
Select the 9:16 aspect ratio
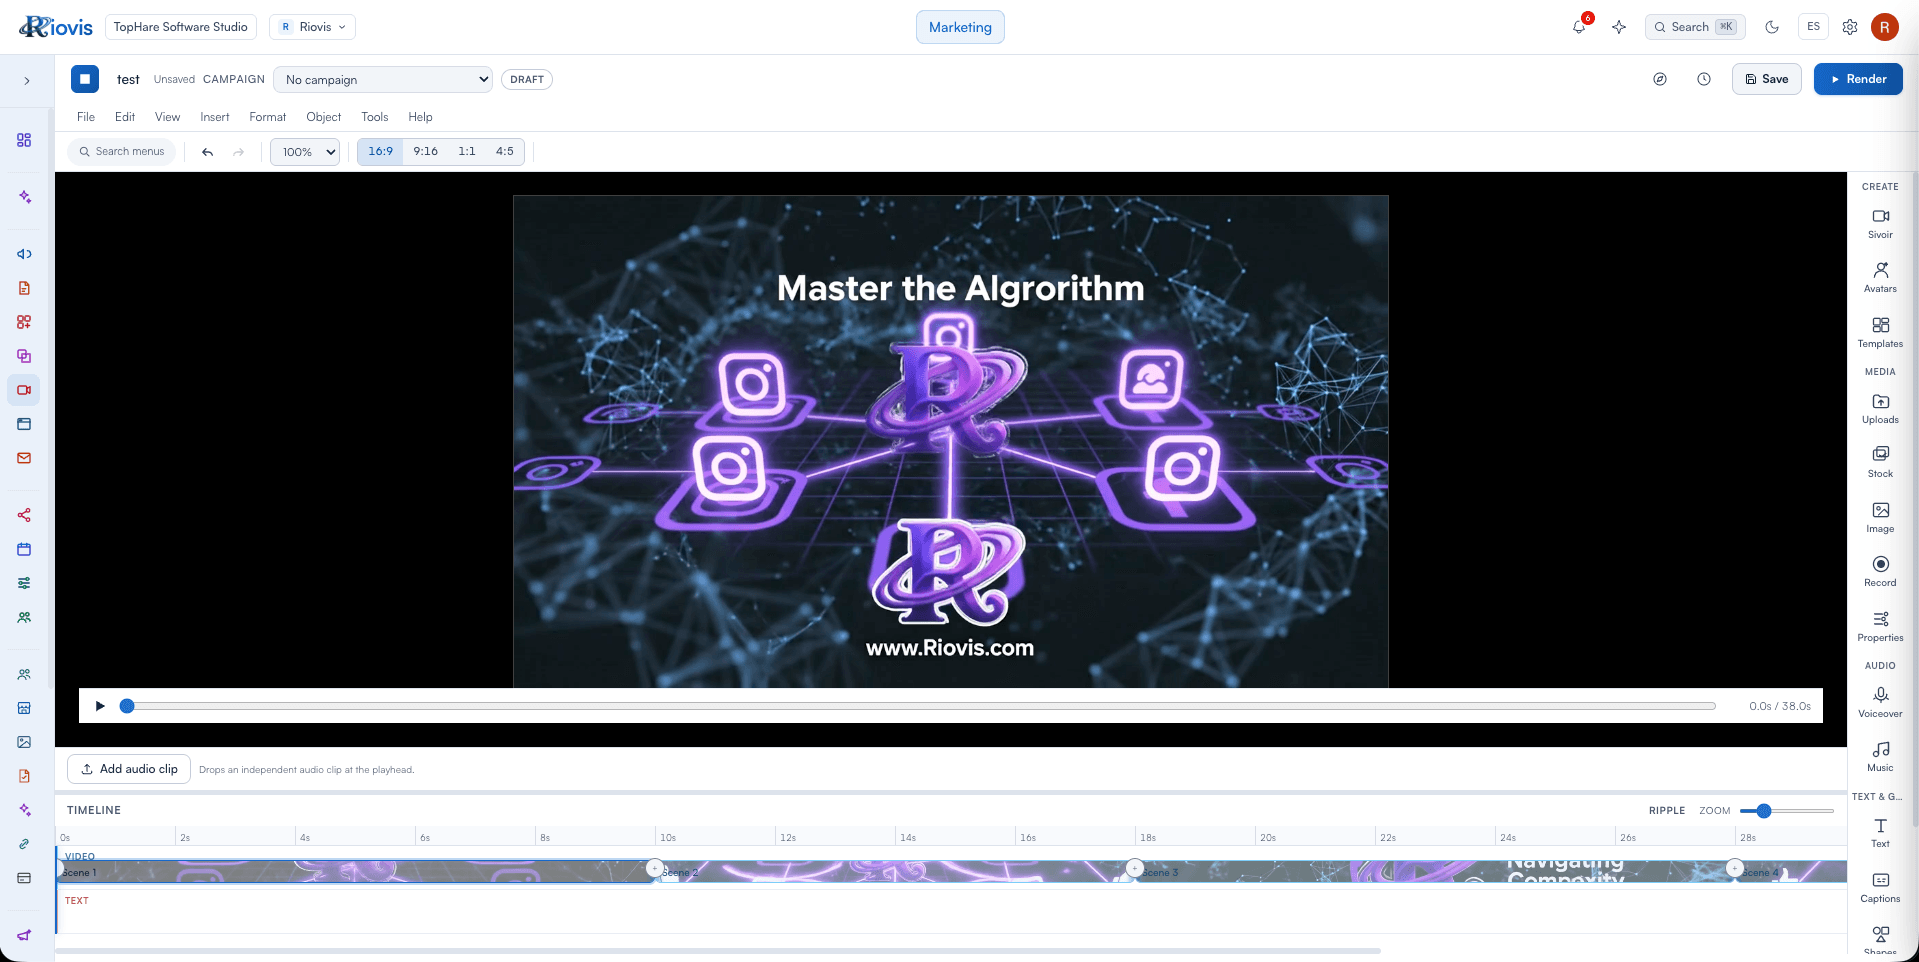tap(425, 152)
